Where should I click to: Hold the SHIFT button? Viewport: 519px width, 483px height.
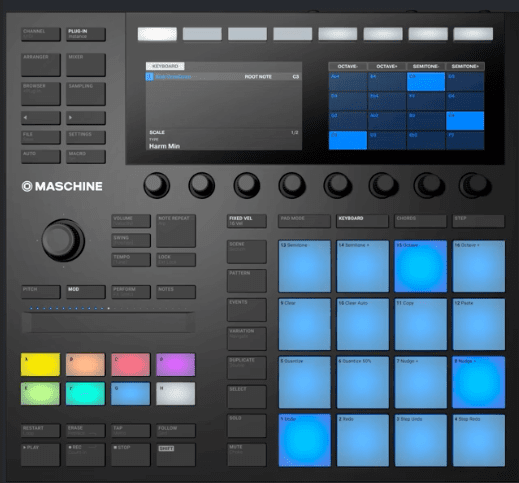[176, 454]
